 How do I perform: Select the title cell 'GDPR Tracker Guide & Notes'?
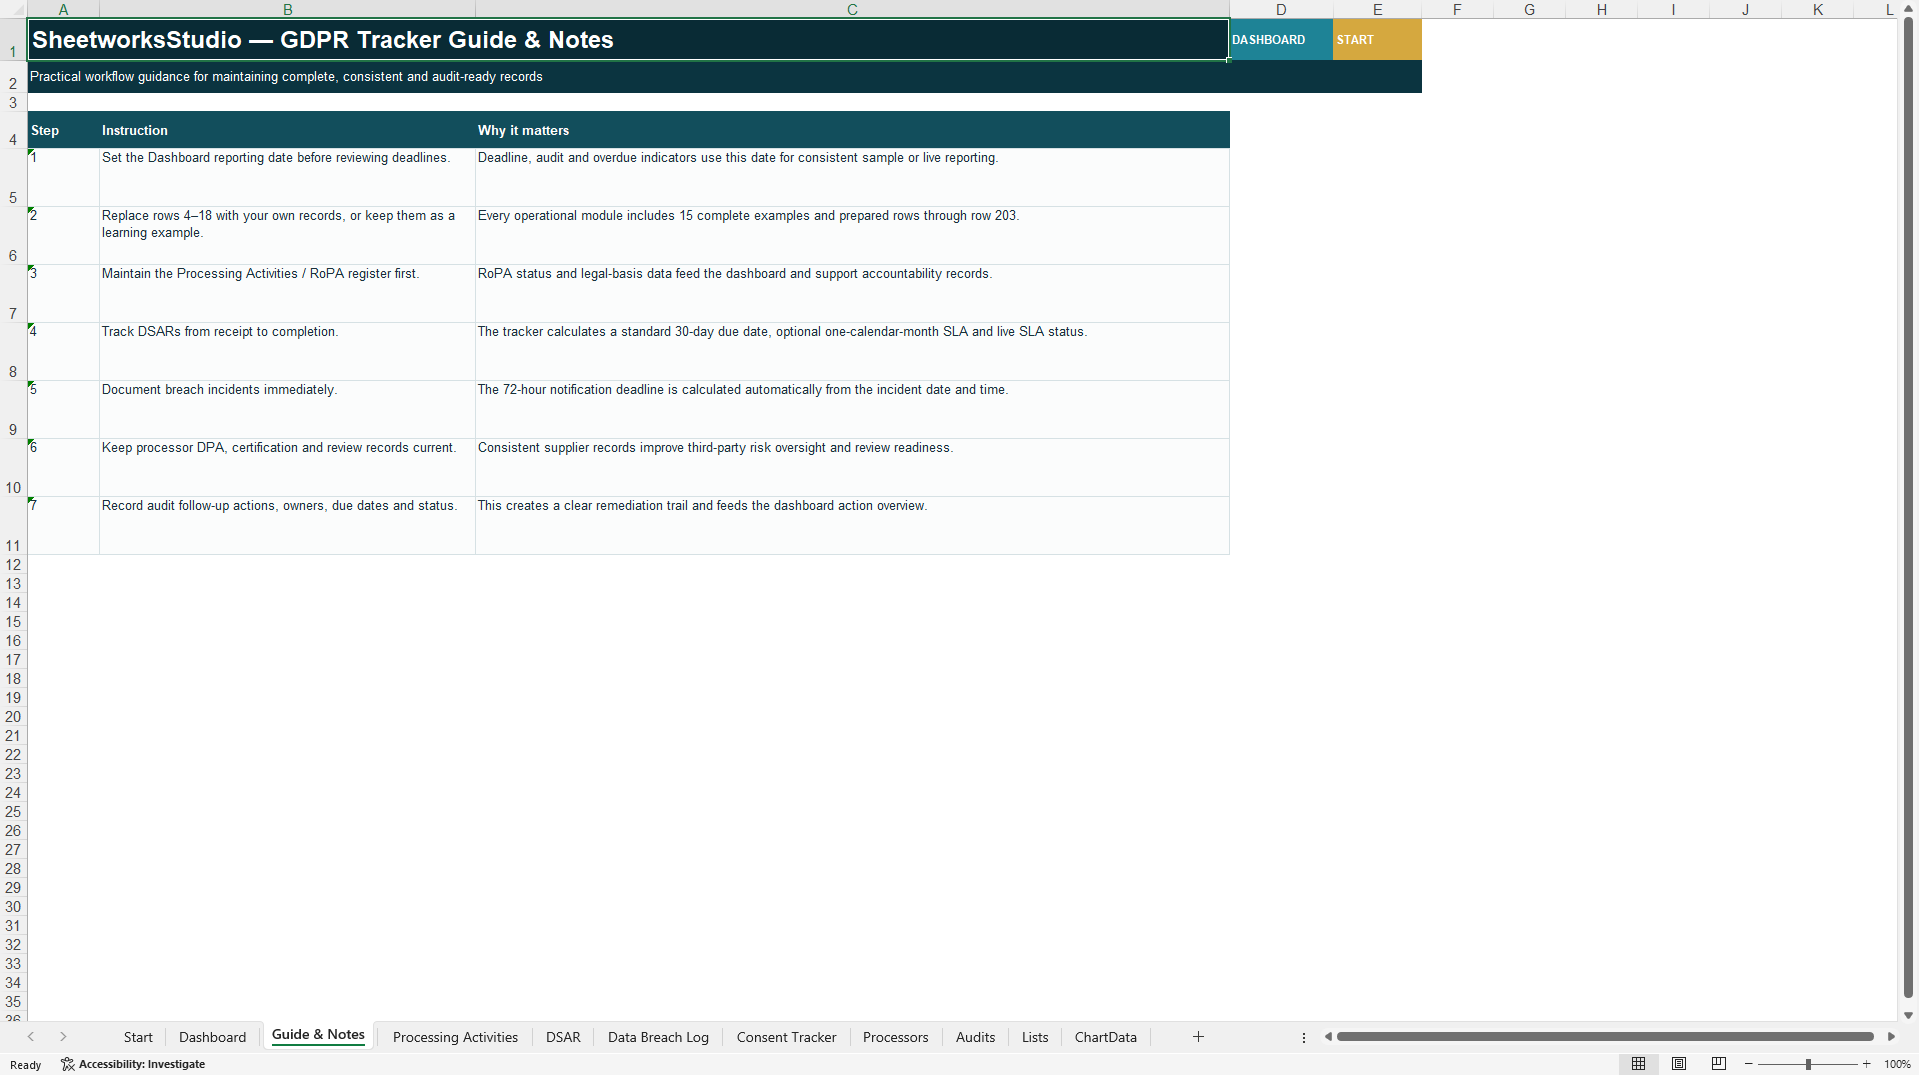click(x=628, y=40)
